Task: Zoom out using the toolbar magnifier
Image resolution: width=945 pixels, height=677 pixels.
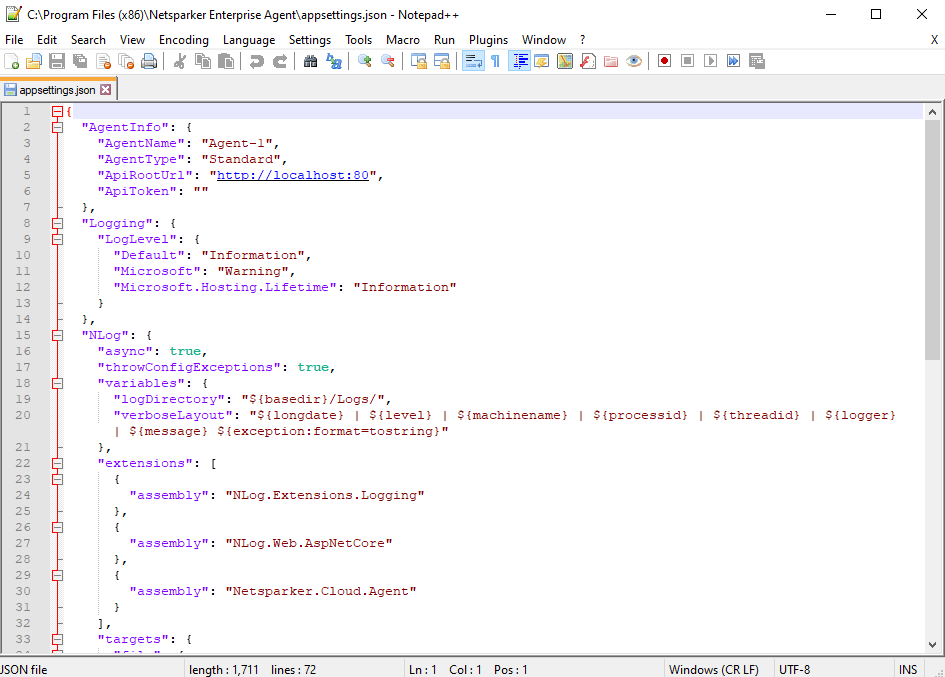Action: click(388, 61)
